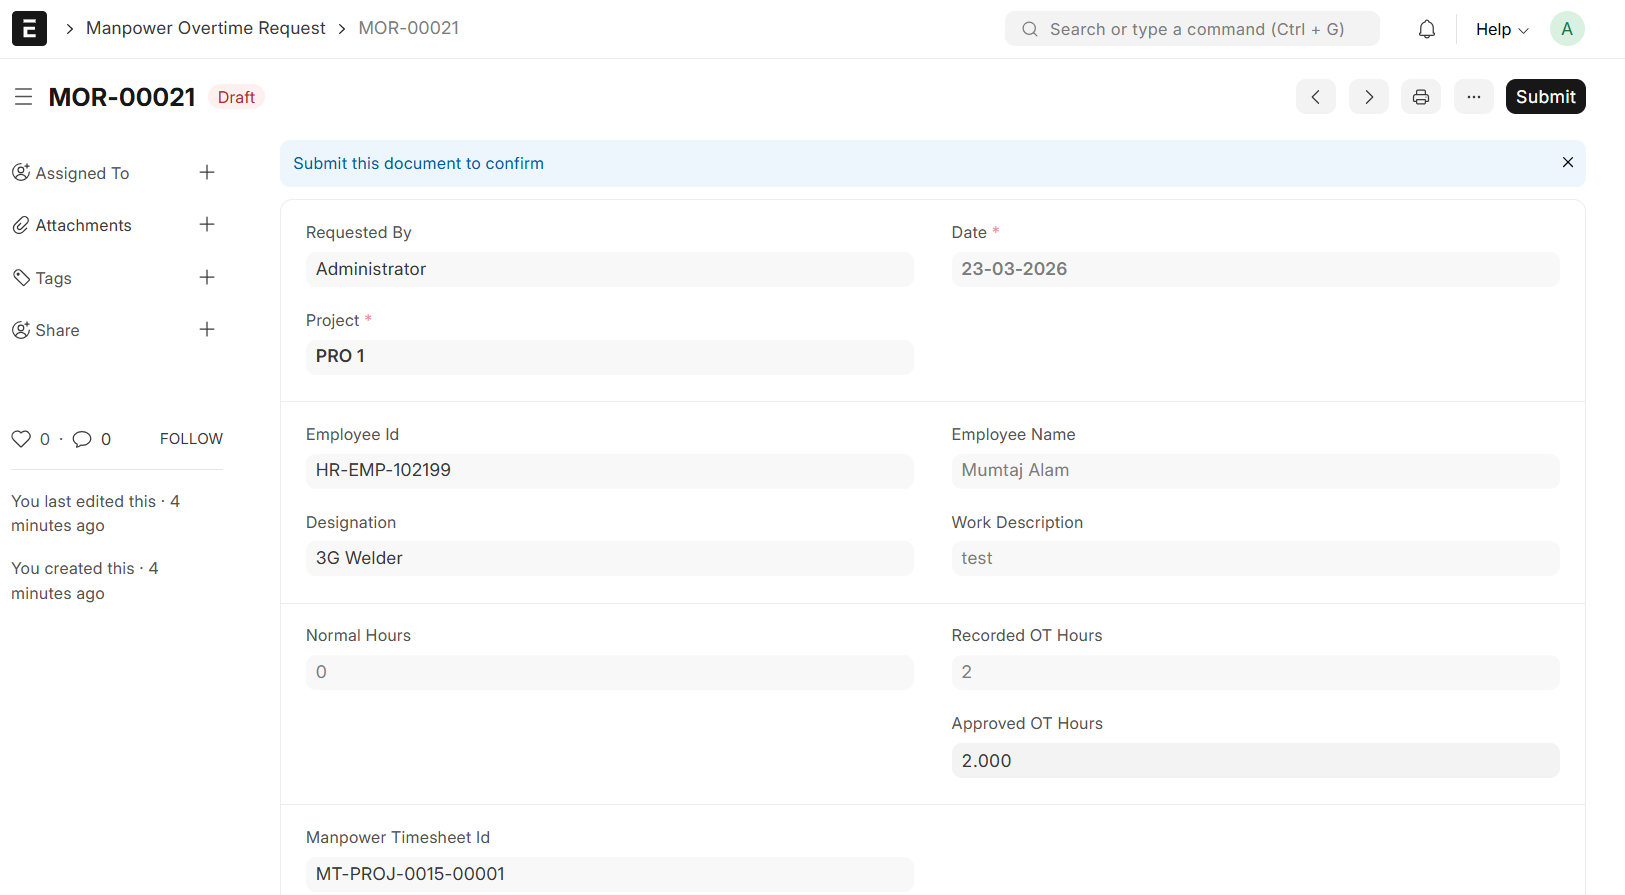
Task: Follow this document
Action: click(191, 439)
